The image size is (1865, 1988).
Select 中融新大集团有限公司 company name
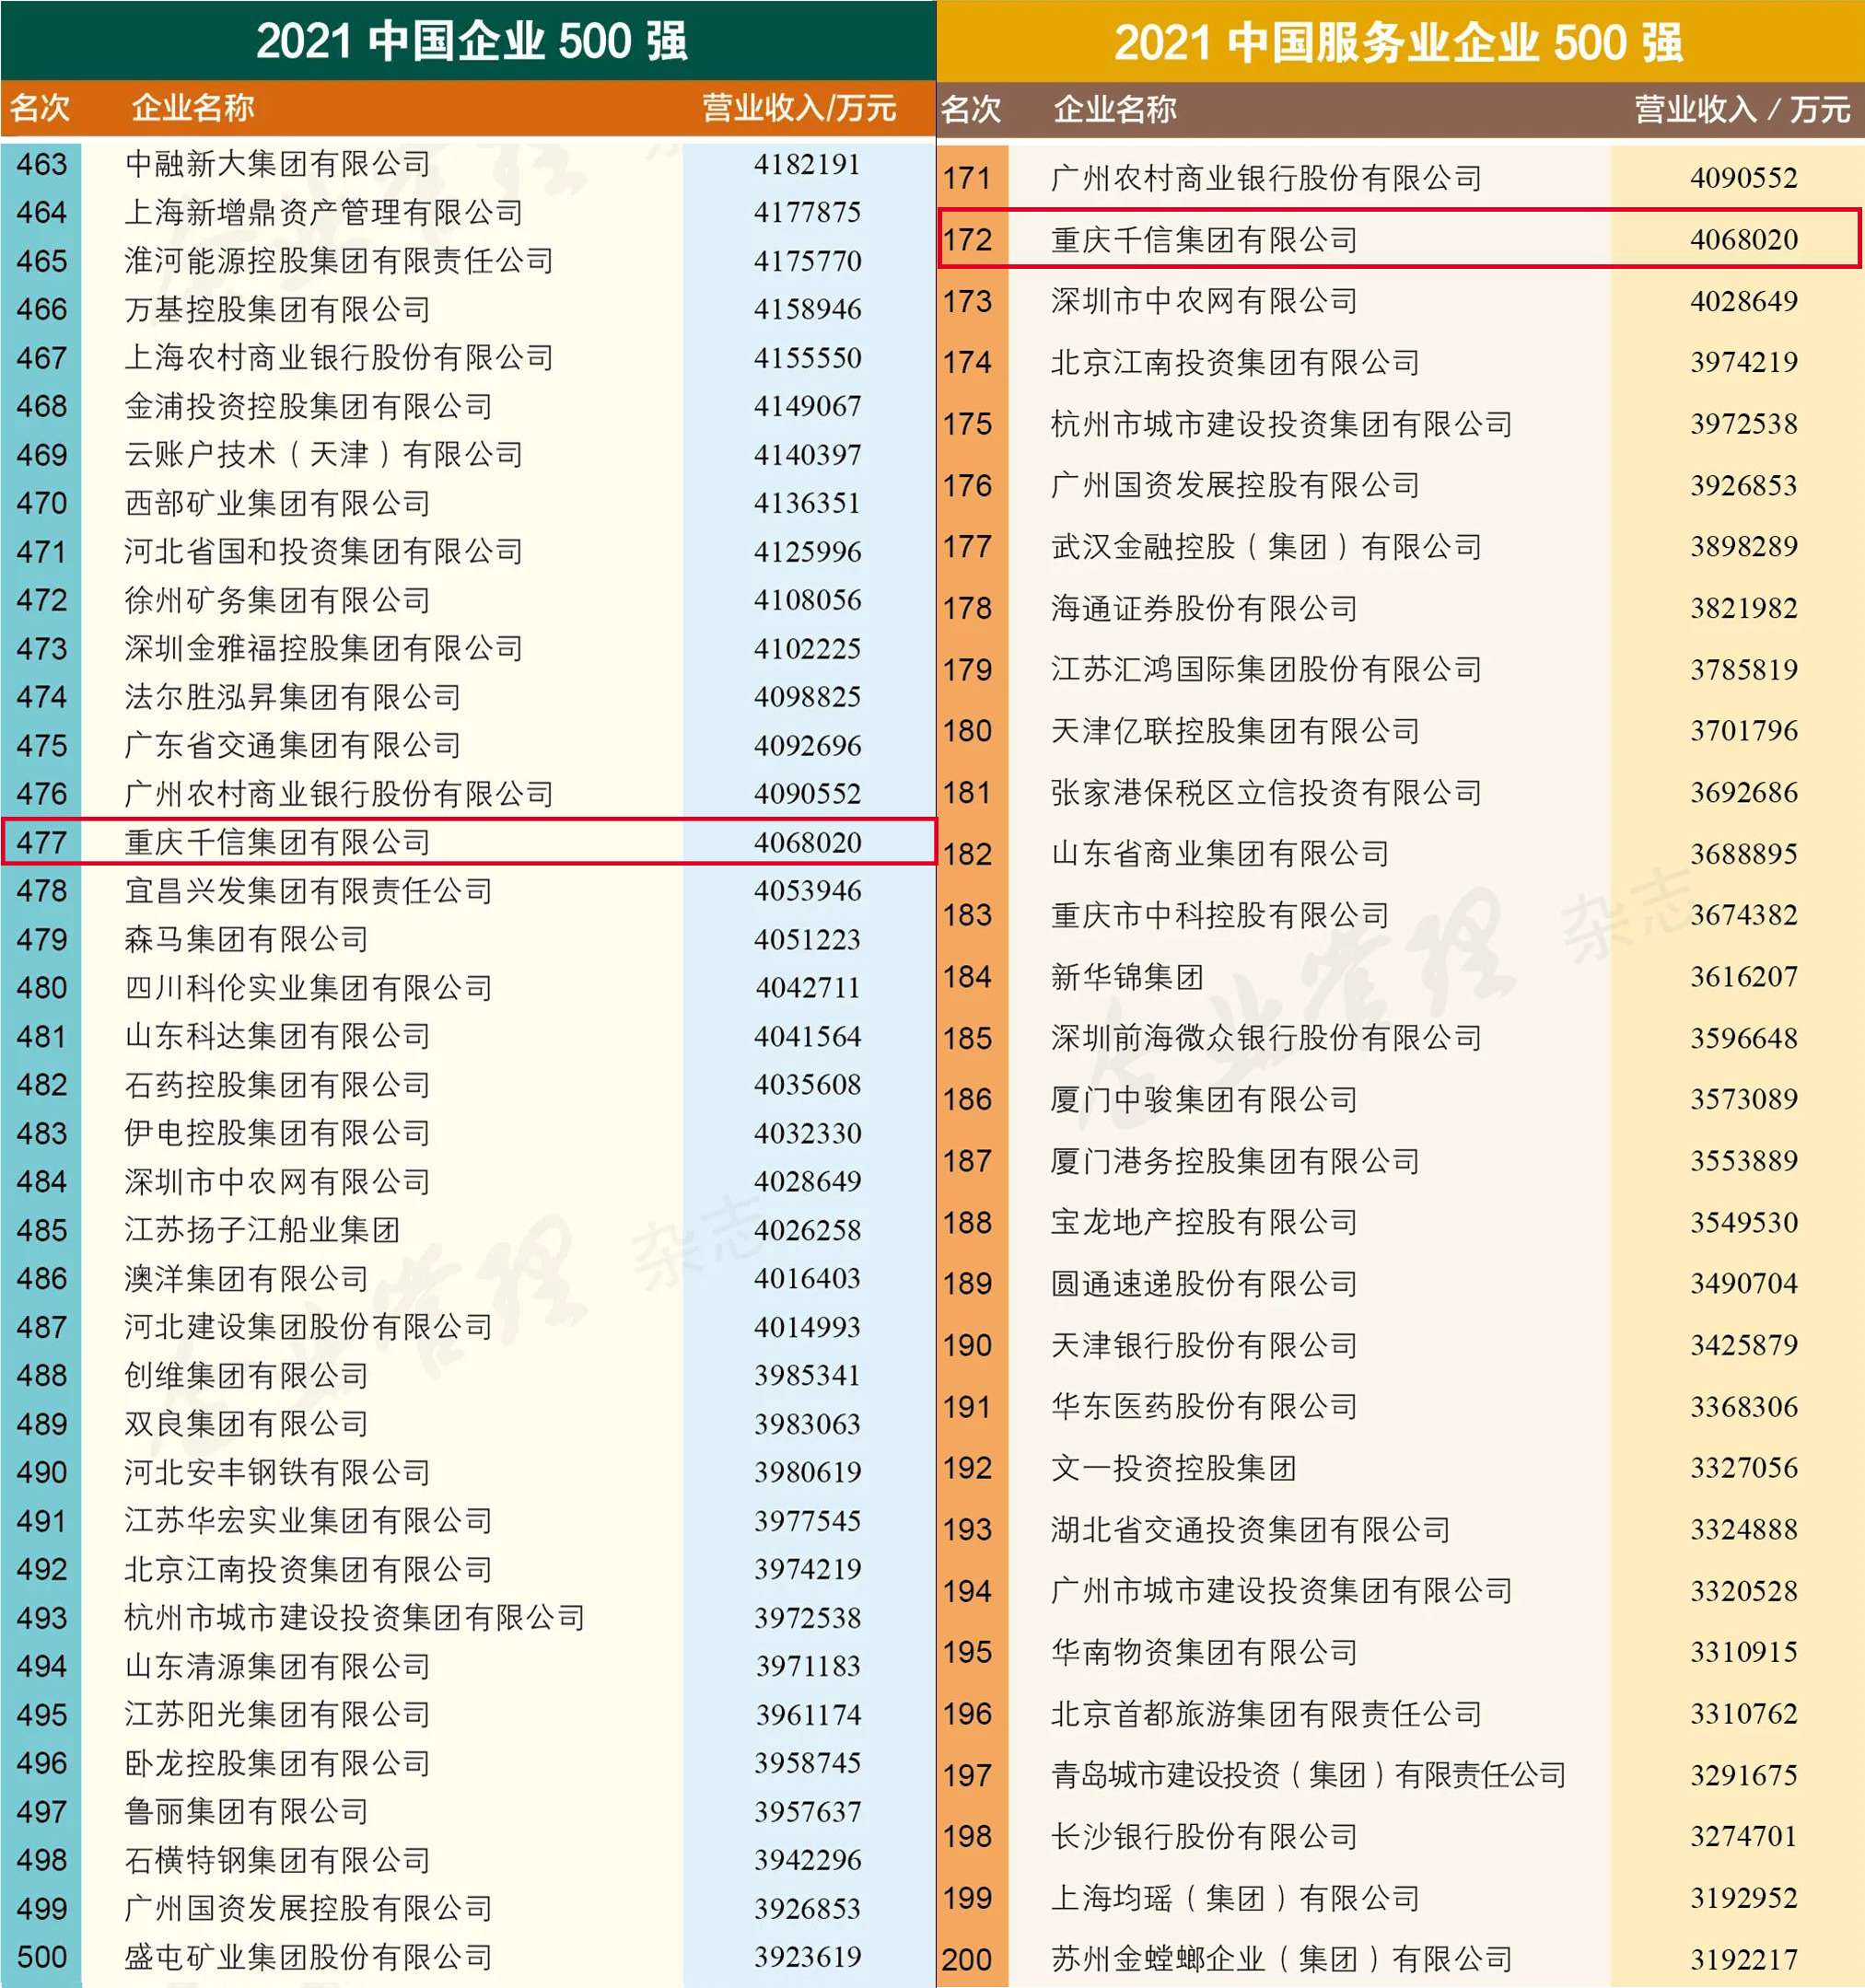[x=278, y=163]
